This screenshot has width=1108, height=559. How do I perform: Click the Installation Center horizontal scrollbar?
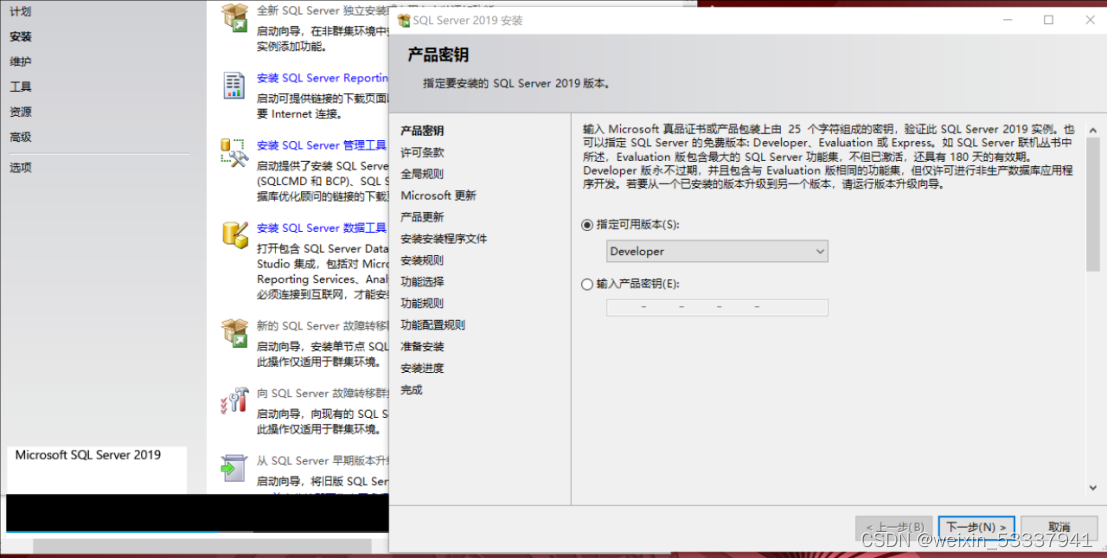click(202, 546)
